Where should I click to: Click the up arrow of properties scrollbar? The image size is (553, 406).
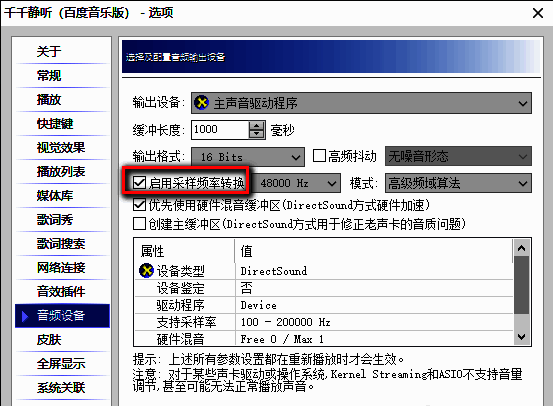coord(521,248)
